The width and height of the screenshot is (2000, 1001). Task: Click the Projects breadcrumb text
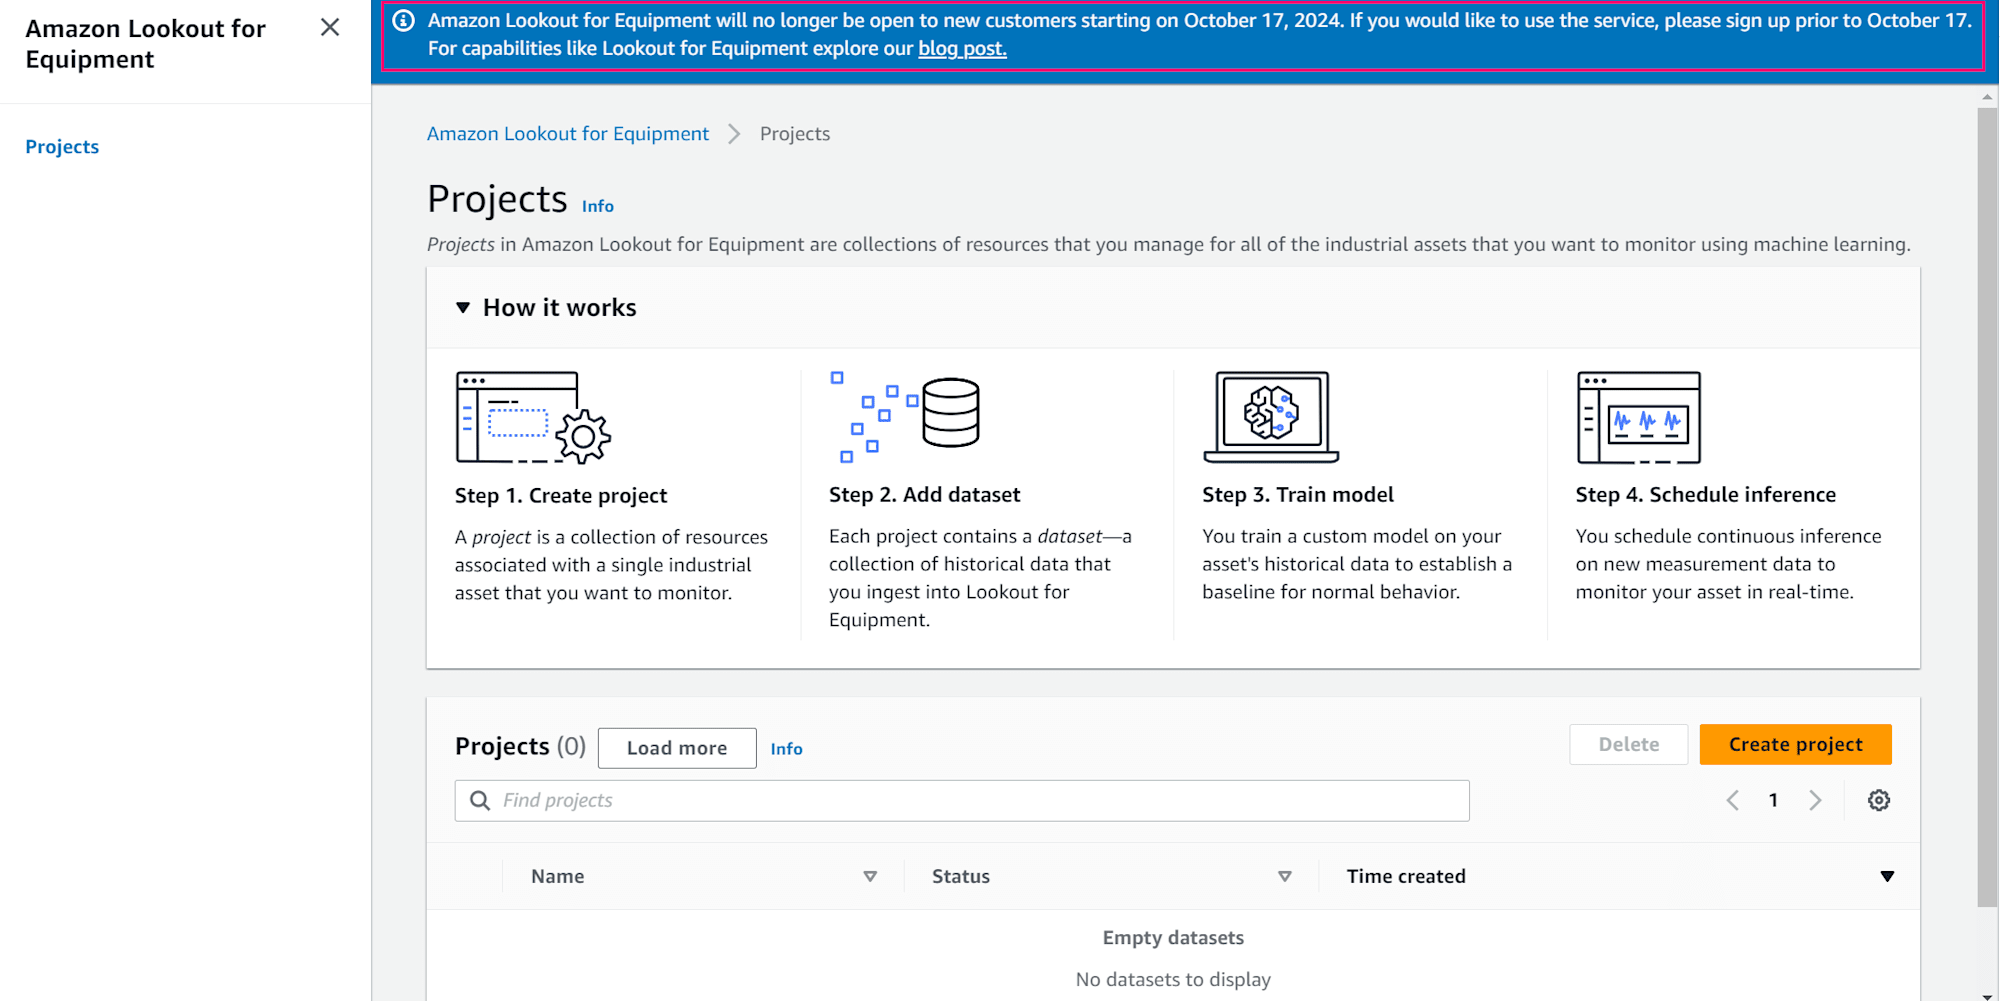pos(795,134)
